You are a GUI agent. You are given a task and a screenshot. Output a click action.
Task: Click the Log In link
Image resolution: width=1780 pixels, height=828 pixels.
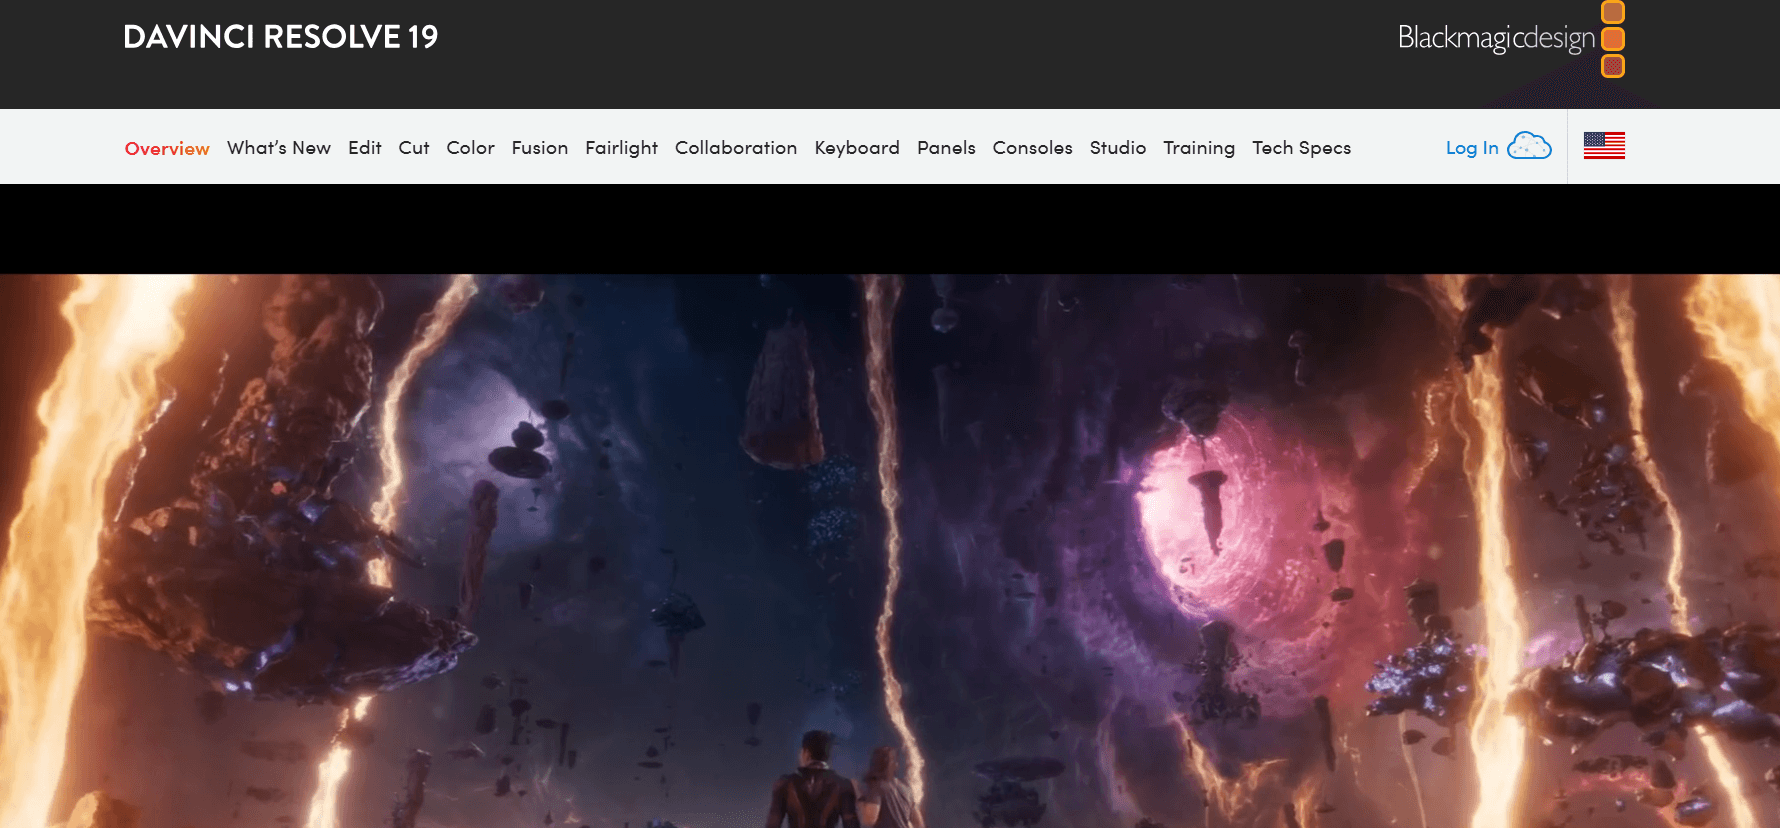pos(1472,147)
